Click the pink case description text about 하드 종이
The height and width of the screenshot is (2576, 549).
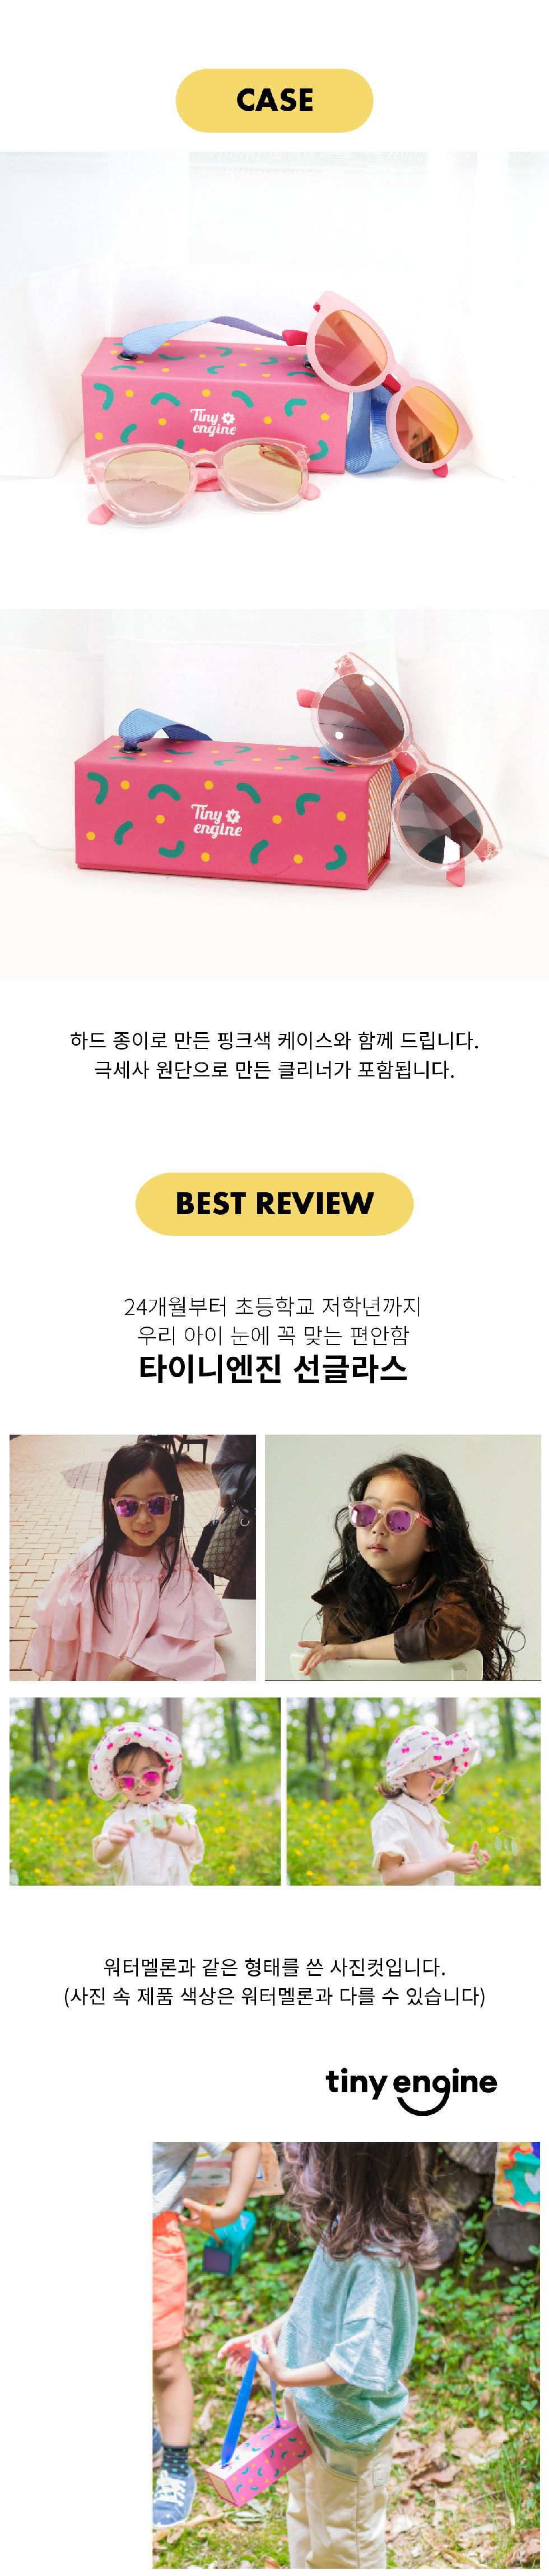tap(274, 1040)
